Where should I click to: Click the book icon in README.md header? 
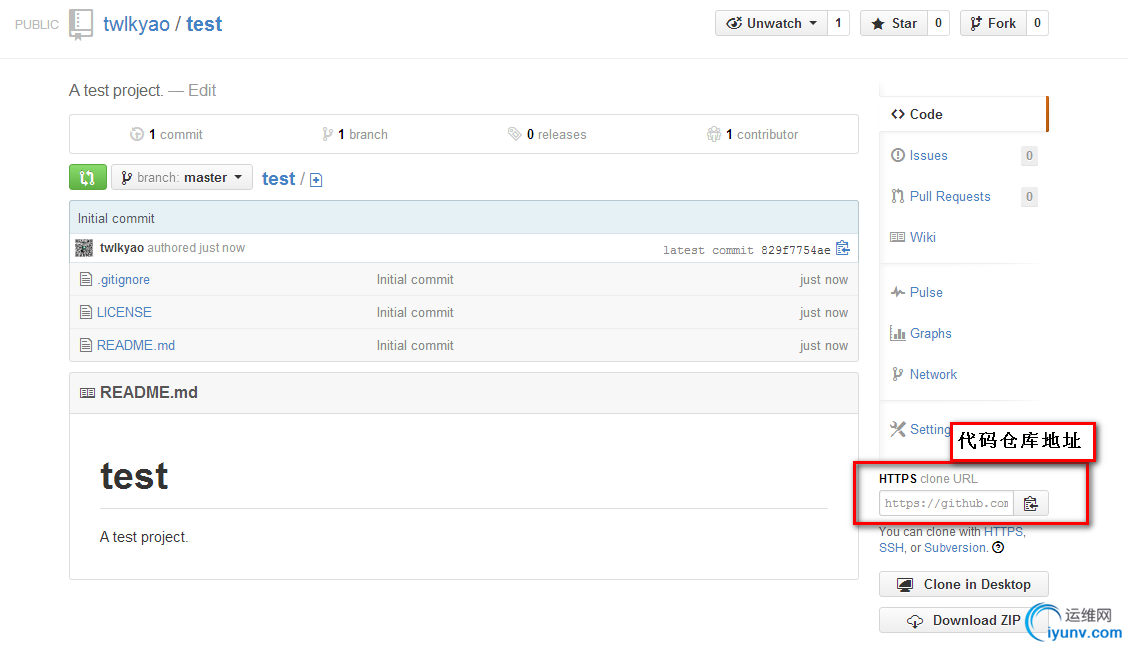(x=87, y=393)
